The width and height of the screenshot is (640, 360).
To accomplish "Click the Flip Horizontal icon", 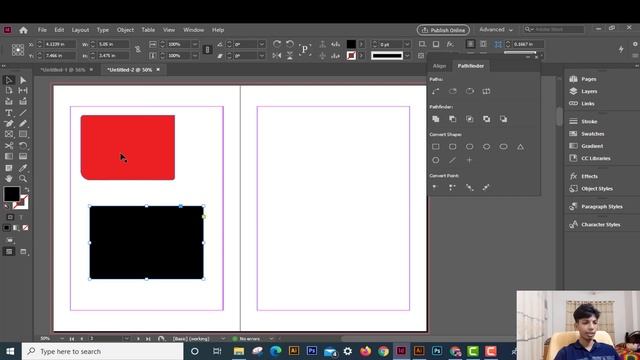I will [x=277, y=56].
